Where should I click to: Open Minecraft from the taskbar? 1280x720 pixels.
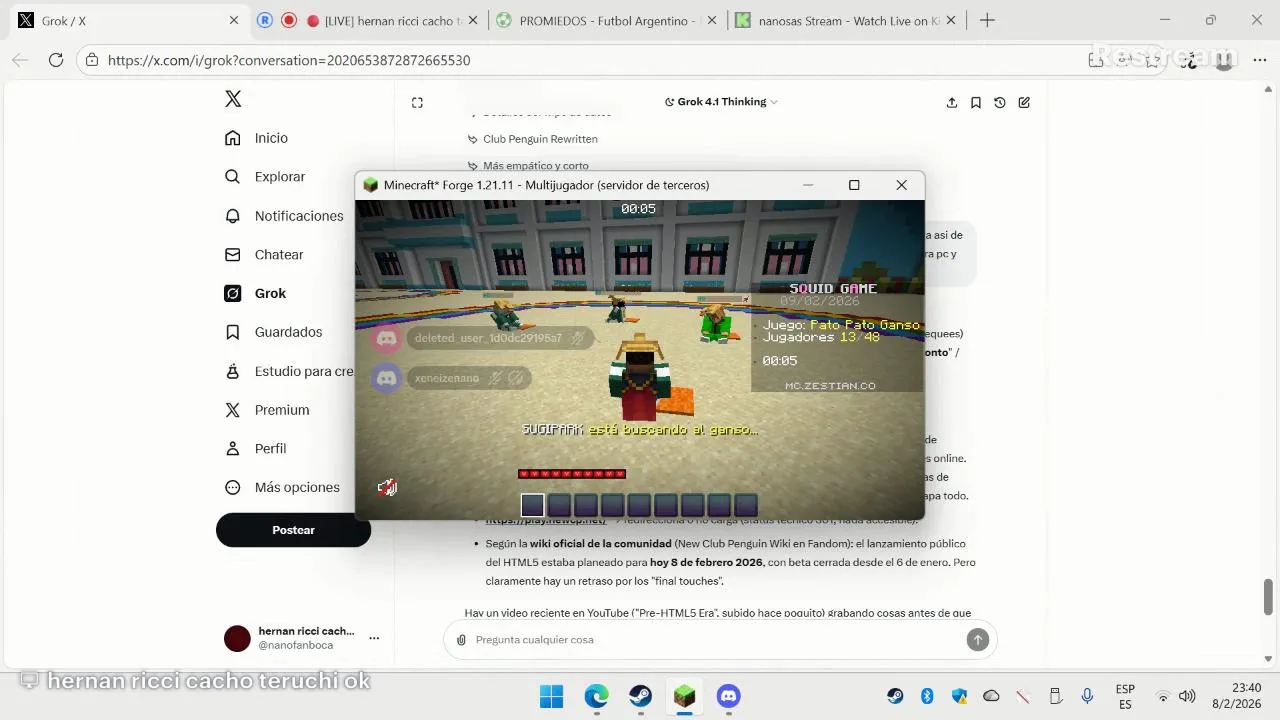tap(684, 696)
